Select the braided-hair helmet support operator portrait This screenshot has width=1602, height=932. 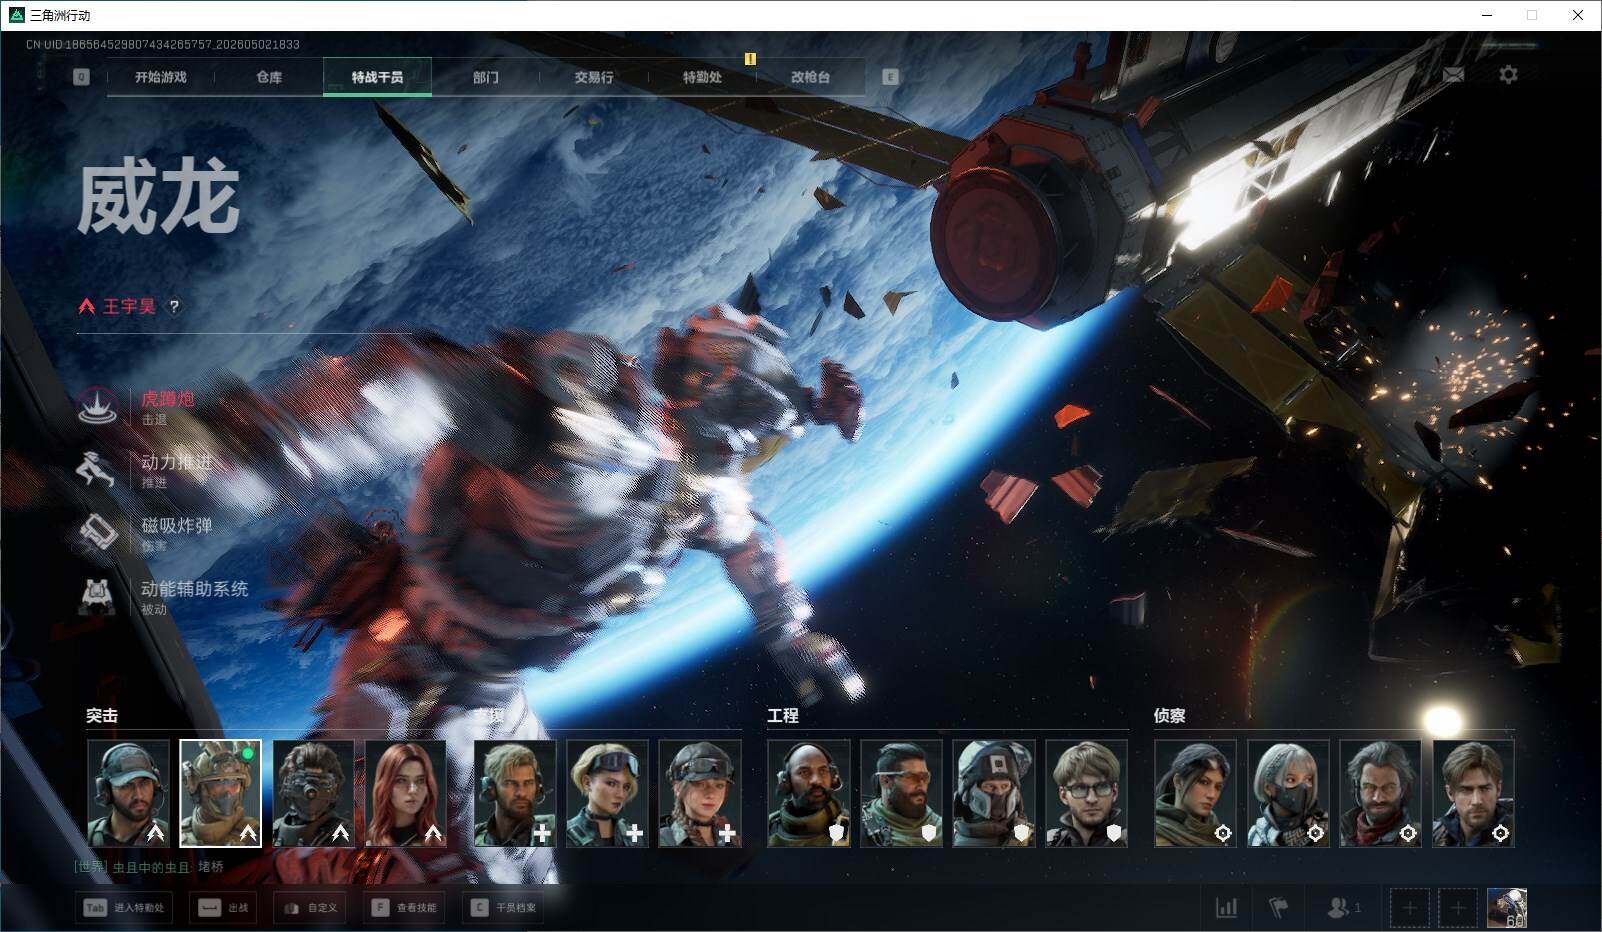pos(700,794)
